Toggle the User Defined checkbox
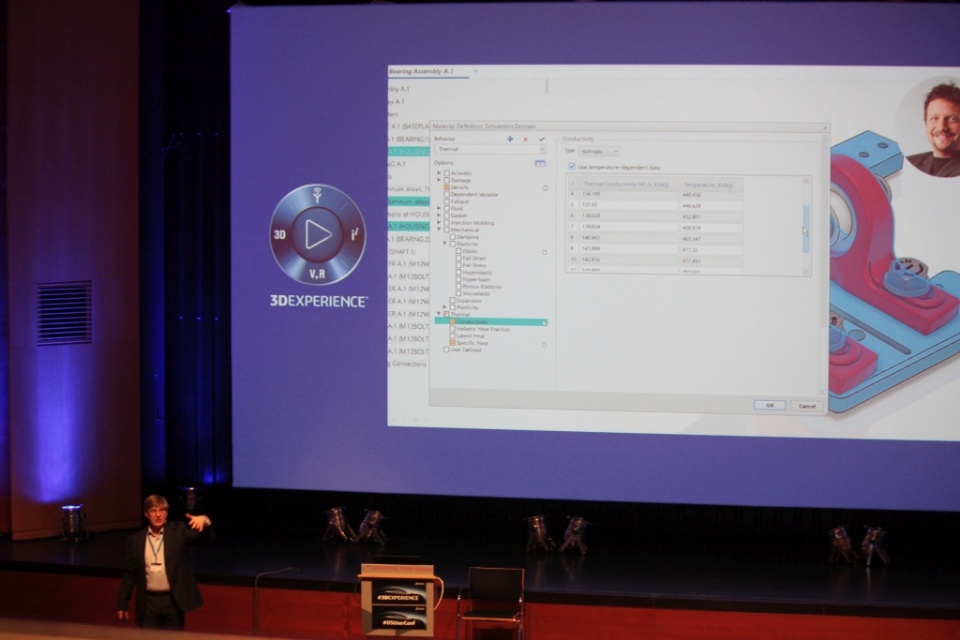The width and height of the screenshot is (960, 640). click(446, 350)
